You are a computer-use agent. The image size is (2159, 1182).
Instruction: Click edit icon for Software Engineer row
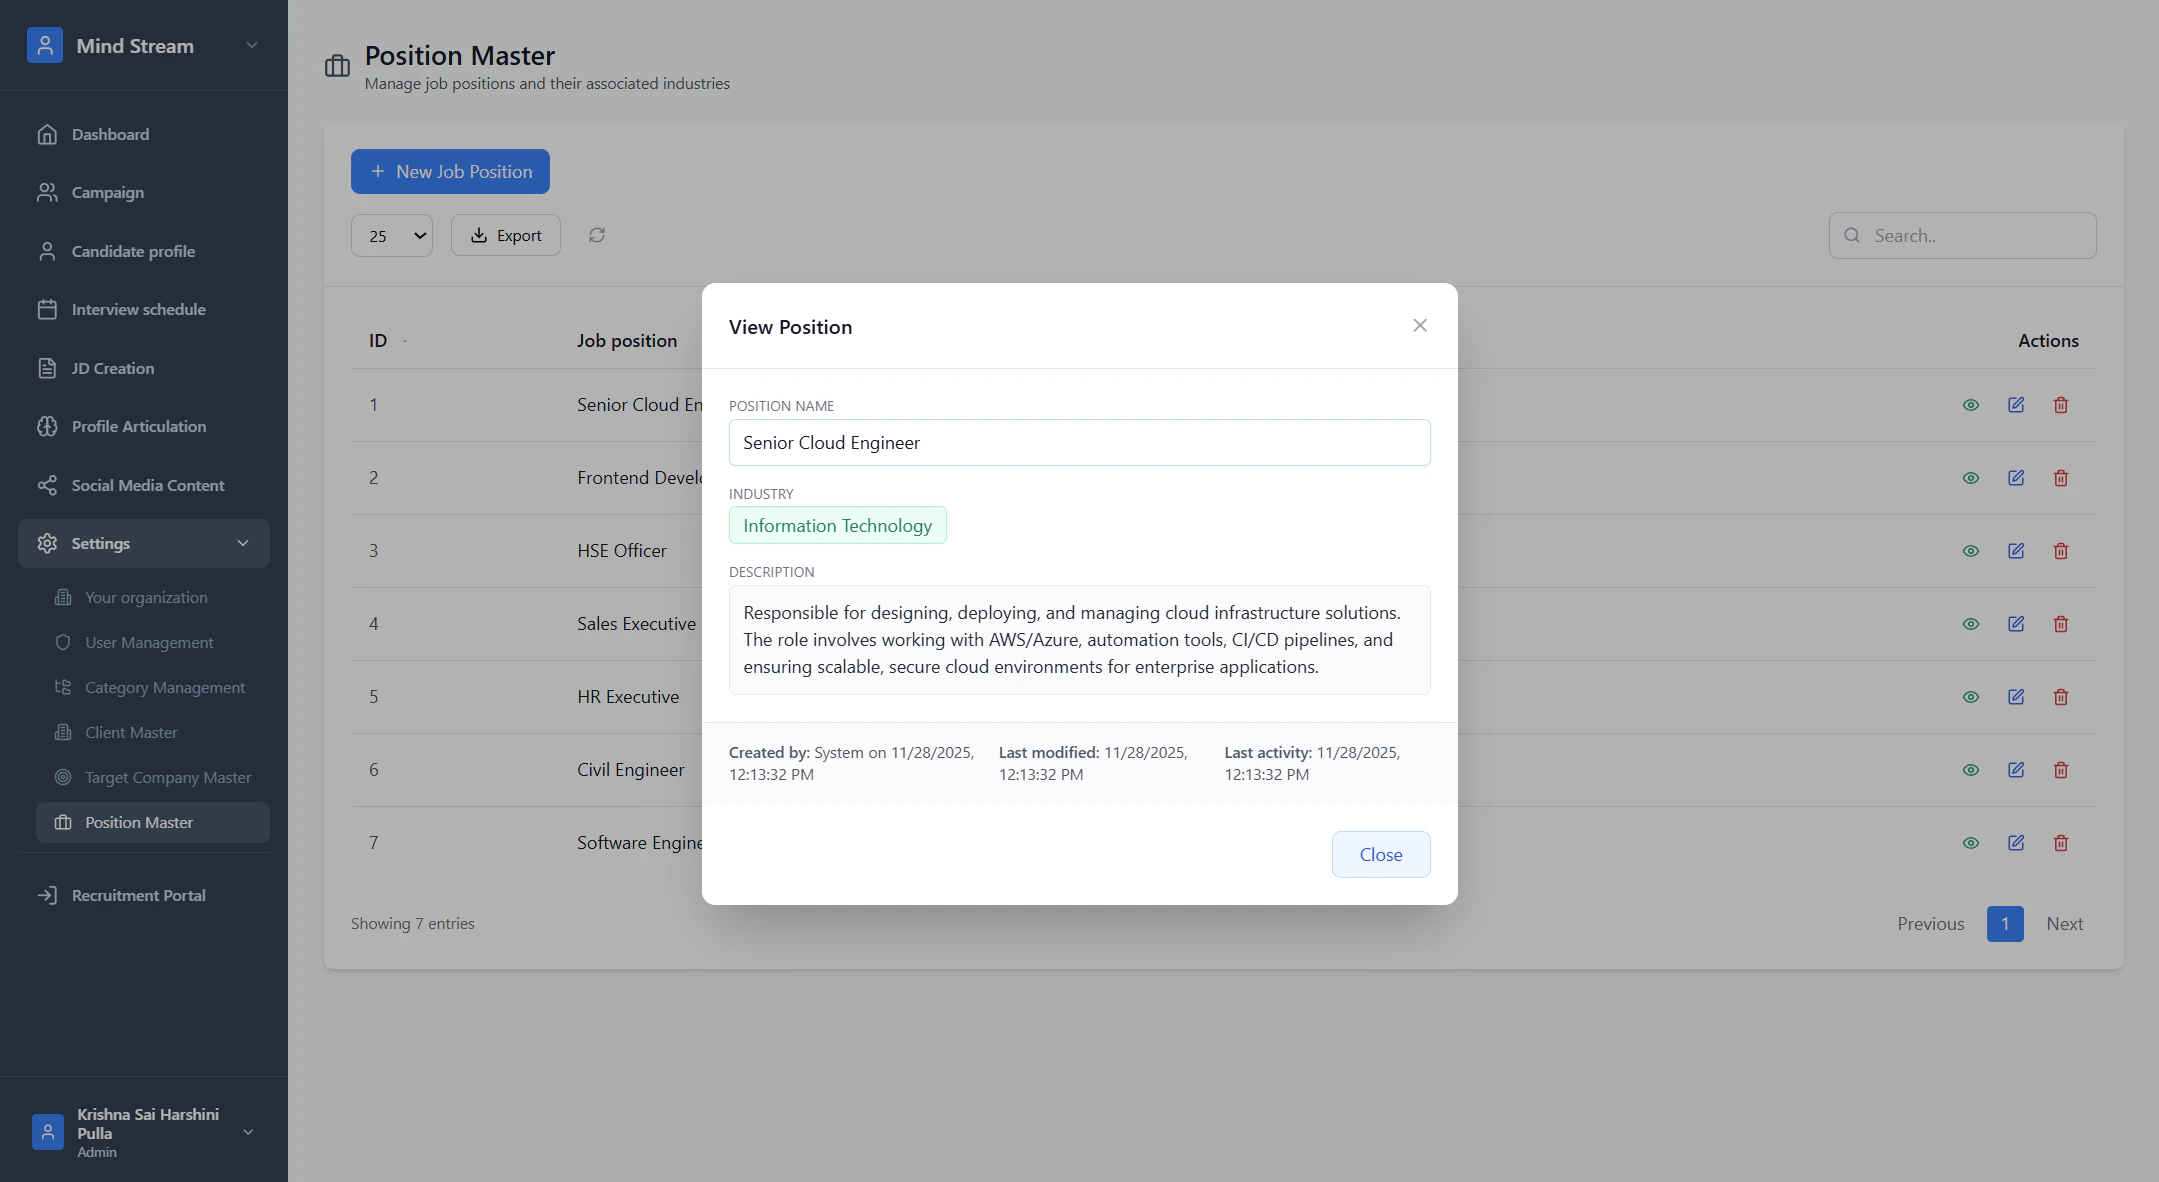(2016, 843)
